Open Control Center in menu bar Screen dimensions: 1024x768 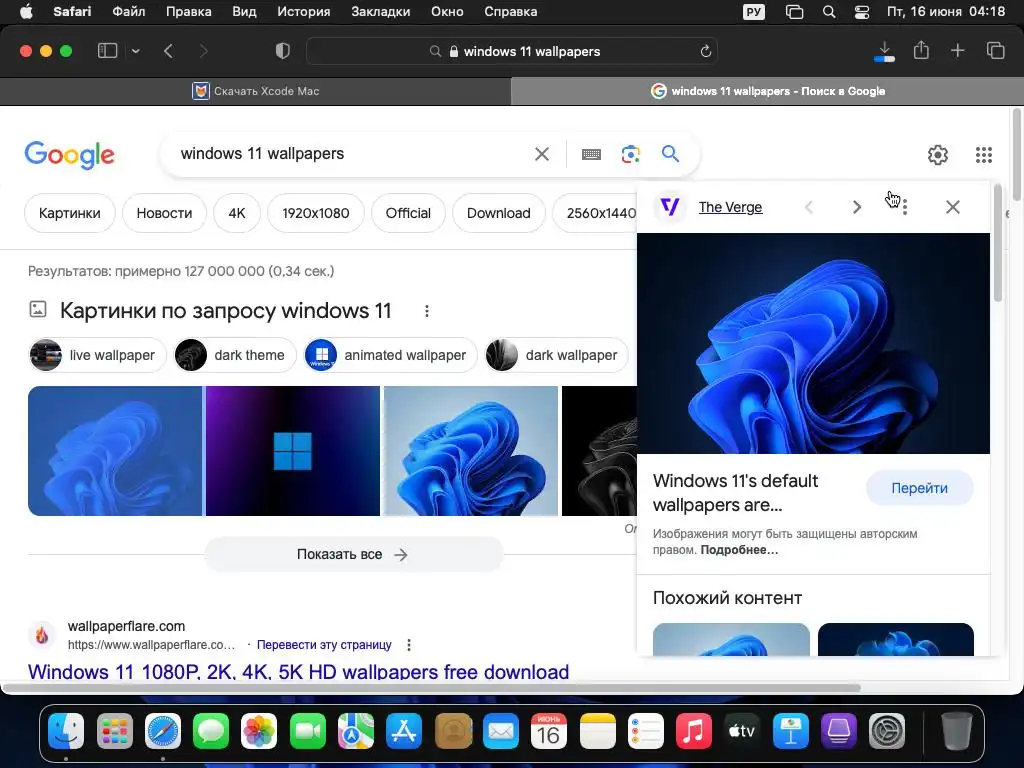pos(861,12)
